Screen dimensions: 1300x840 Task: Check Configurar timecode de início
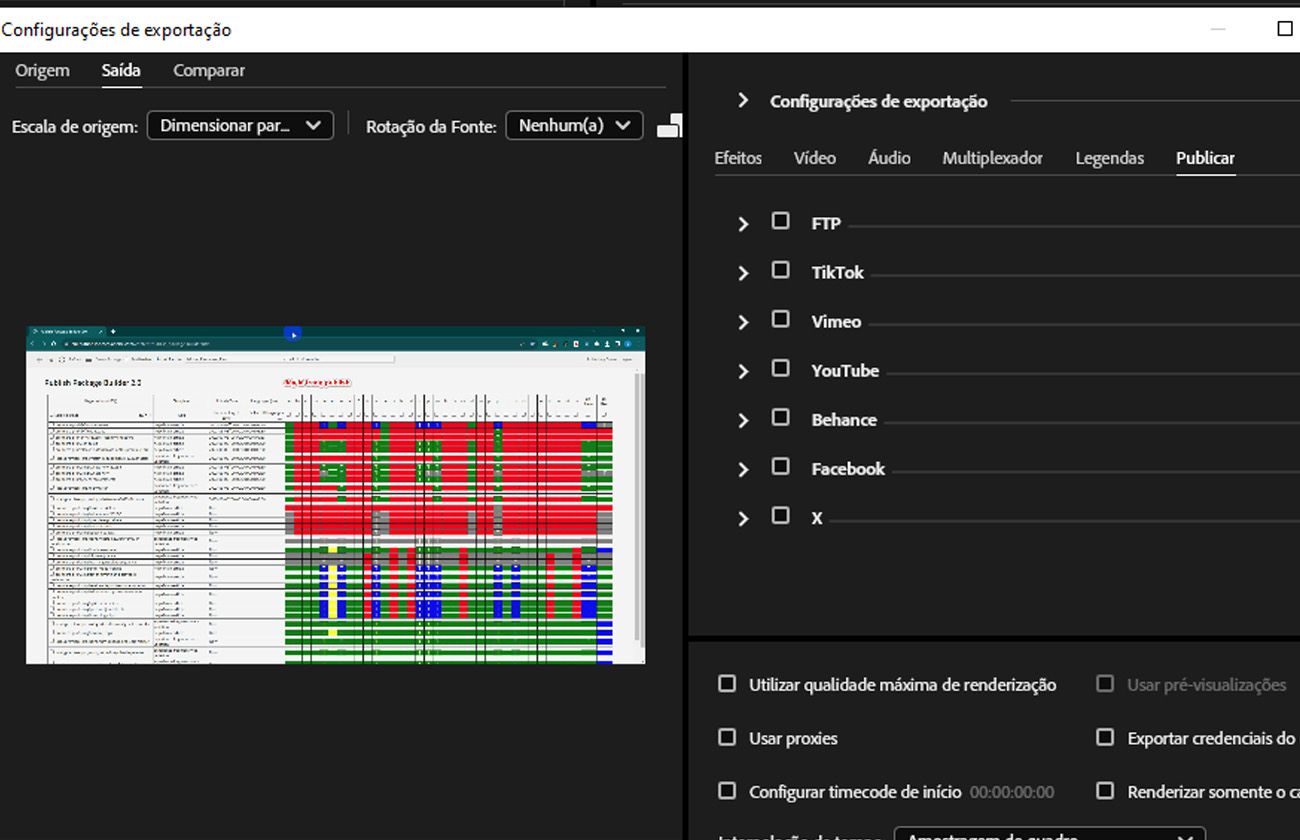point(727,790)
